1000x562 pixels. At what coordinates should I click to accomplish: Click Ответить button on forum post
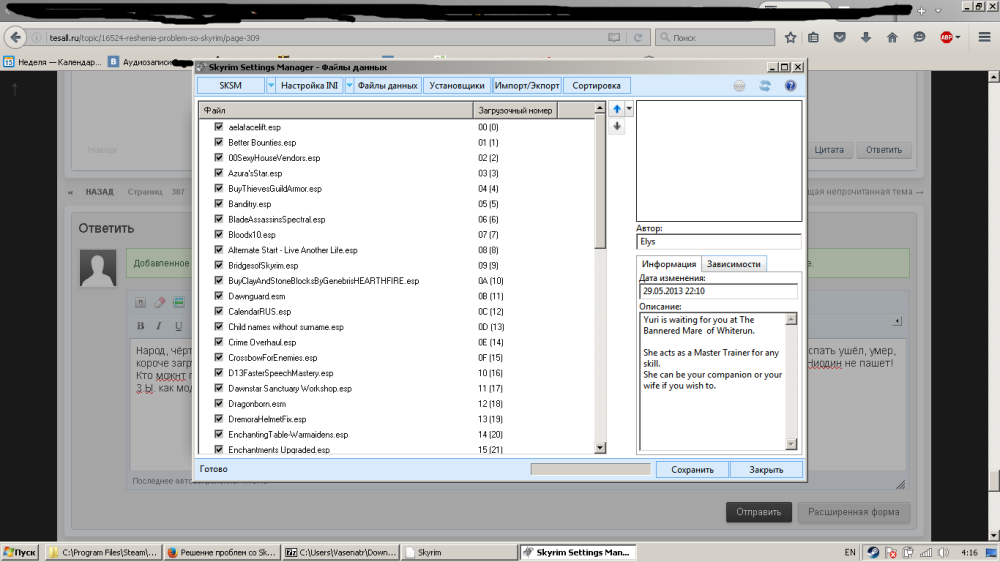click(x=884, y=150)
